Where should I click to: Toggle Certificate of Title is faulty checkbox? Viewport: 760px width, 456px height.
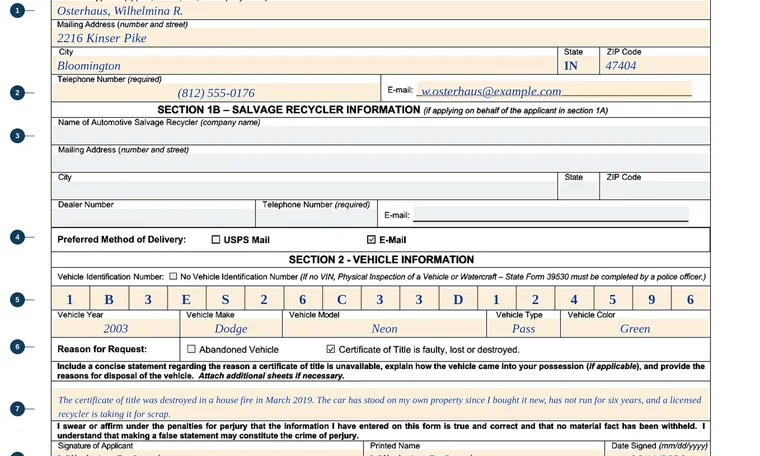click(331, 349)
